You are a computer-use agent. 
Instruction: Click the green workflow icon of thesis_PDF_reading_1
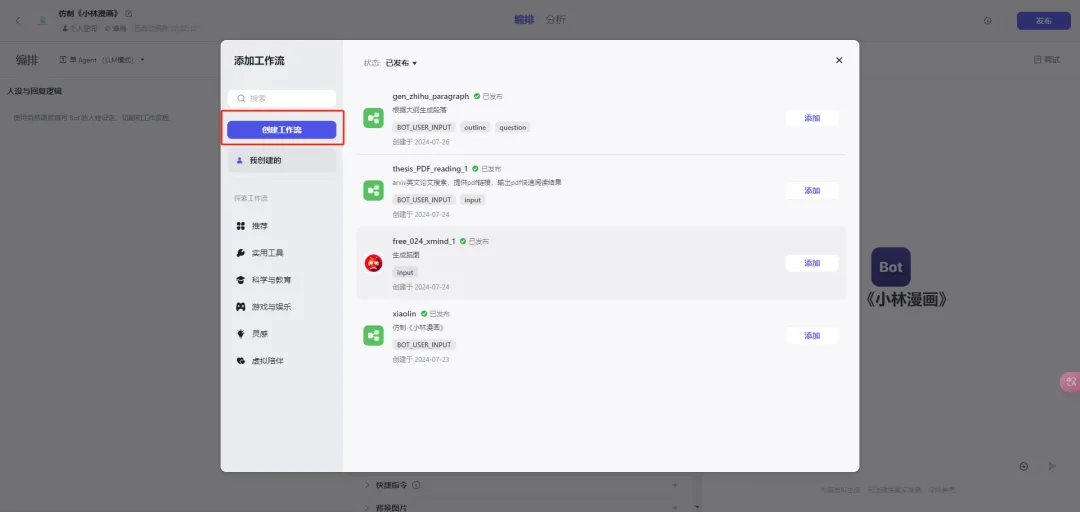click(373, 191)
